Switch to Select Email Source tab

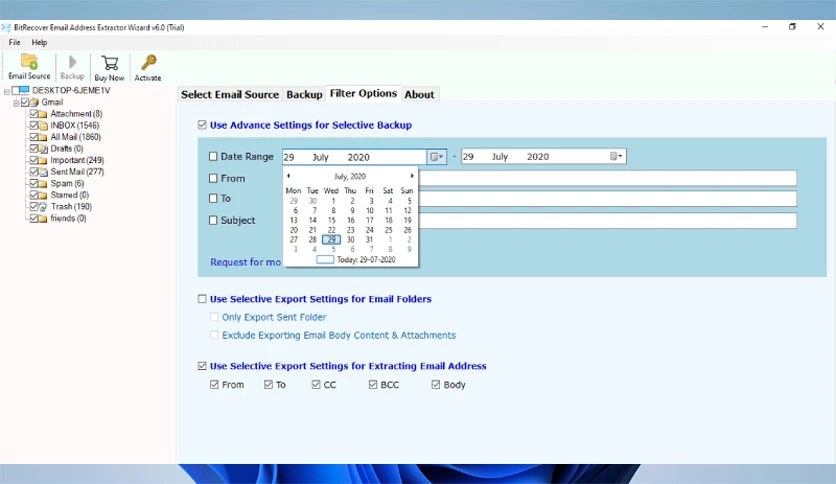click(x=230, y=94)
